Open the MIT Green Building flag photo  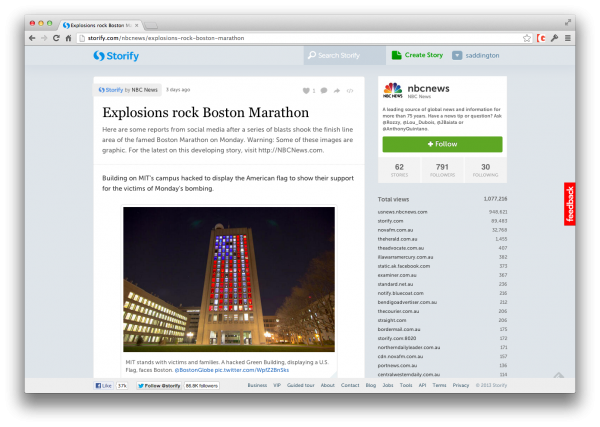(229, 273)
